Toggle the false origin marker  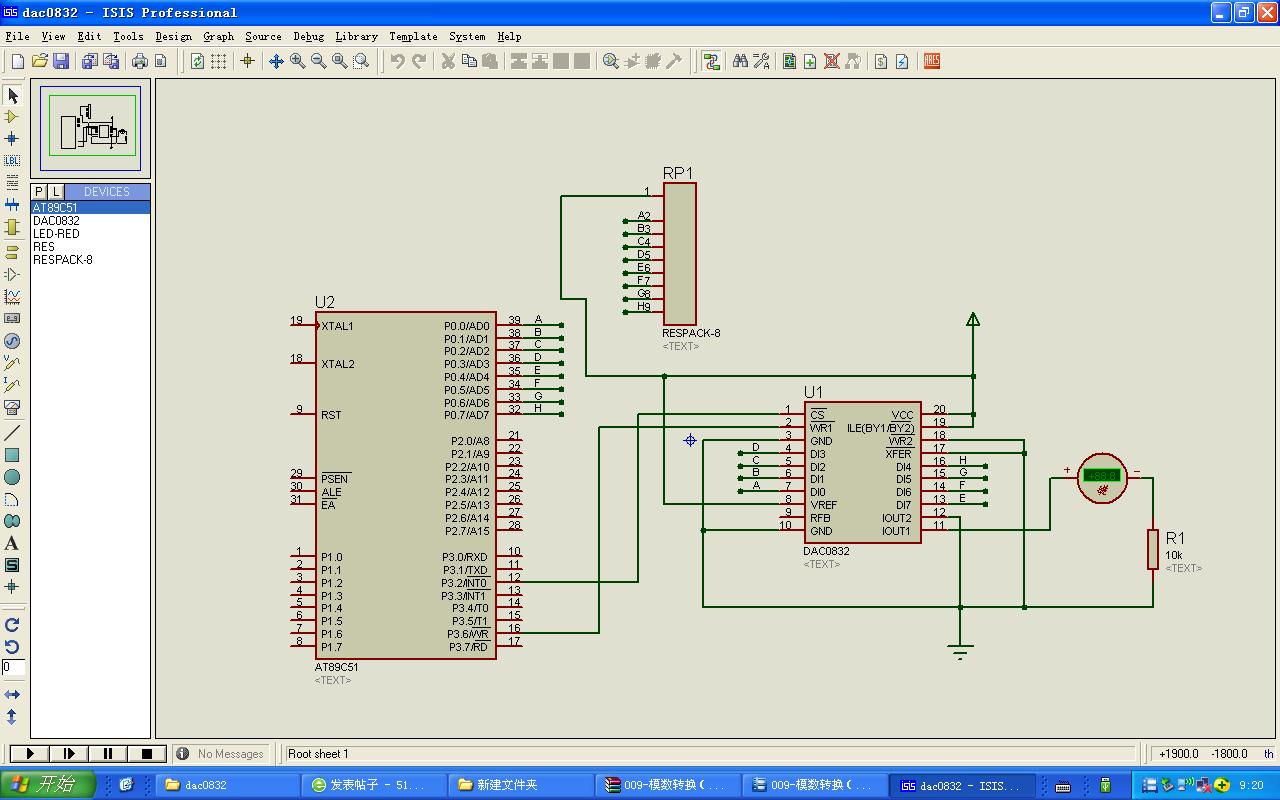(x=248, y=61)
